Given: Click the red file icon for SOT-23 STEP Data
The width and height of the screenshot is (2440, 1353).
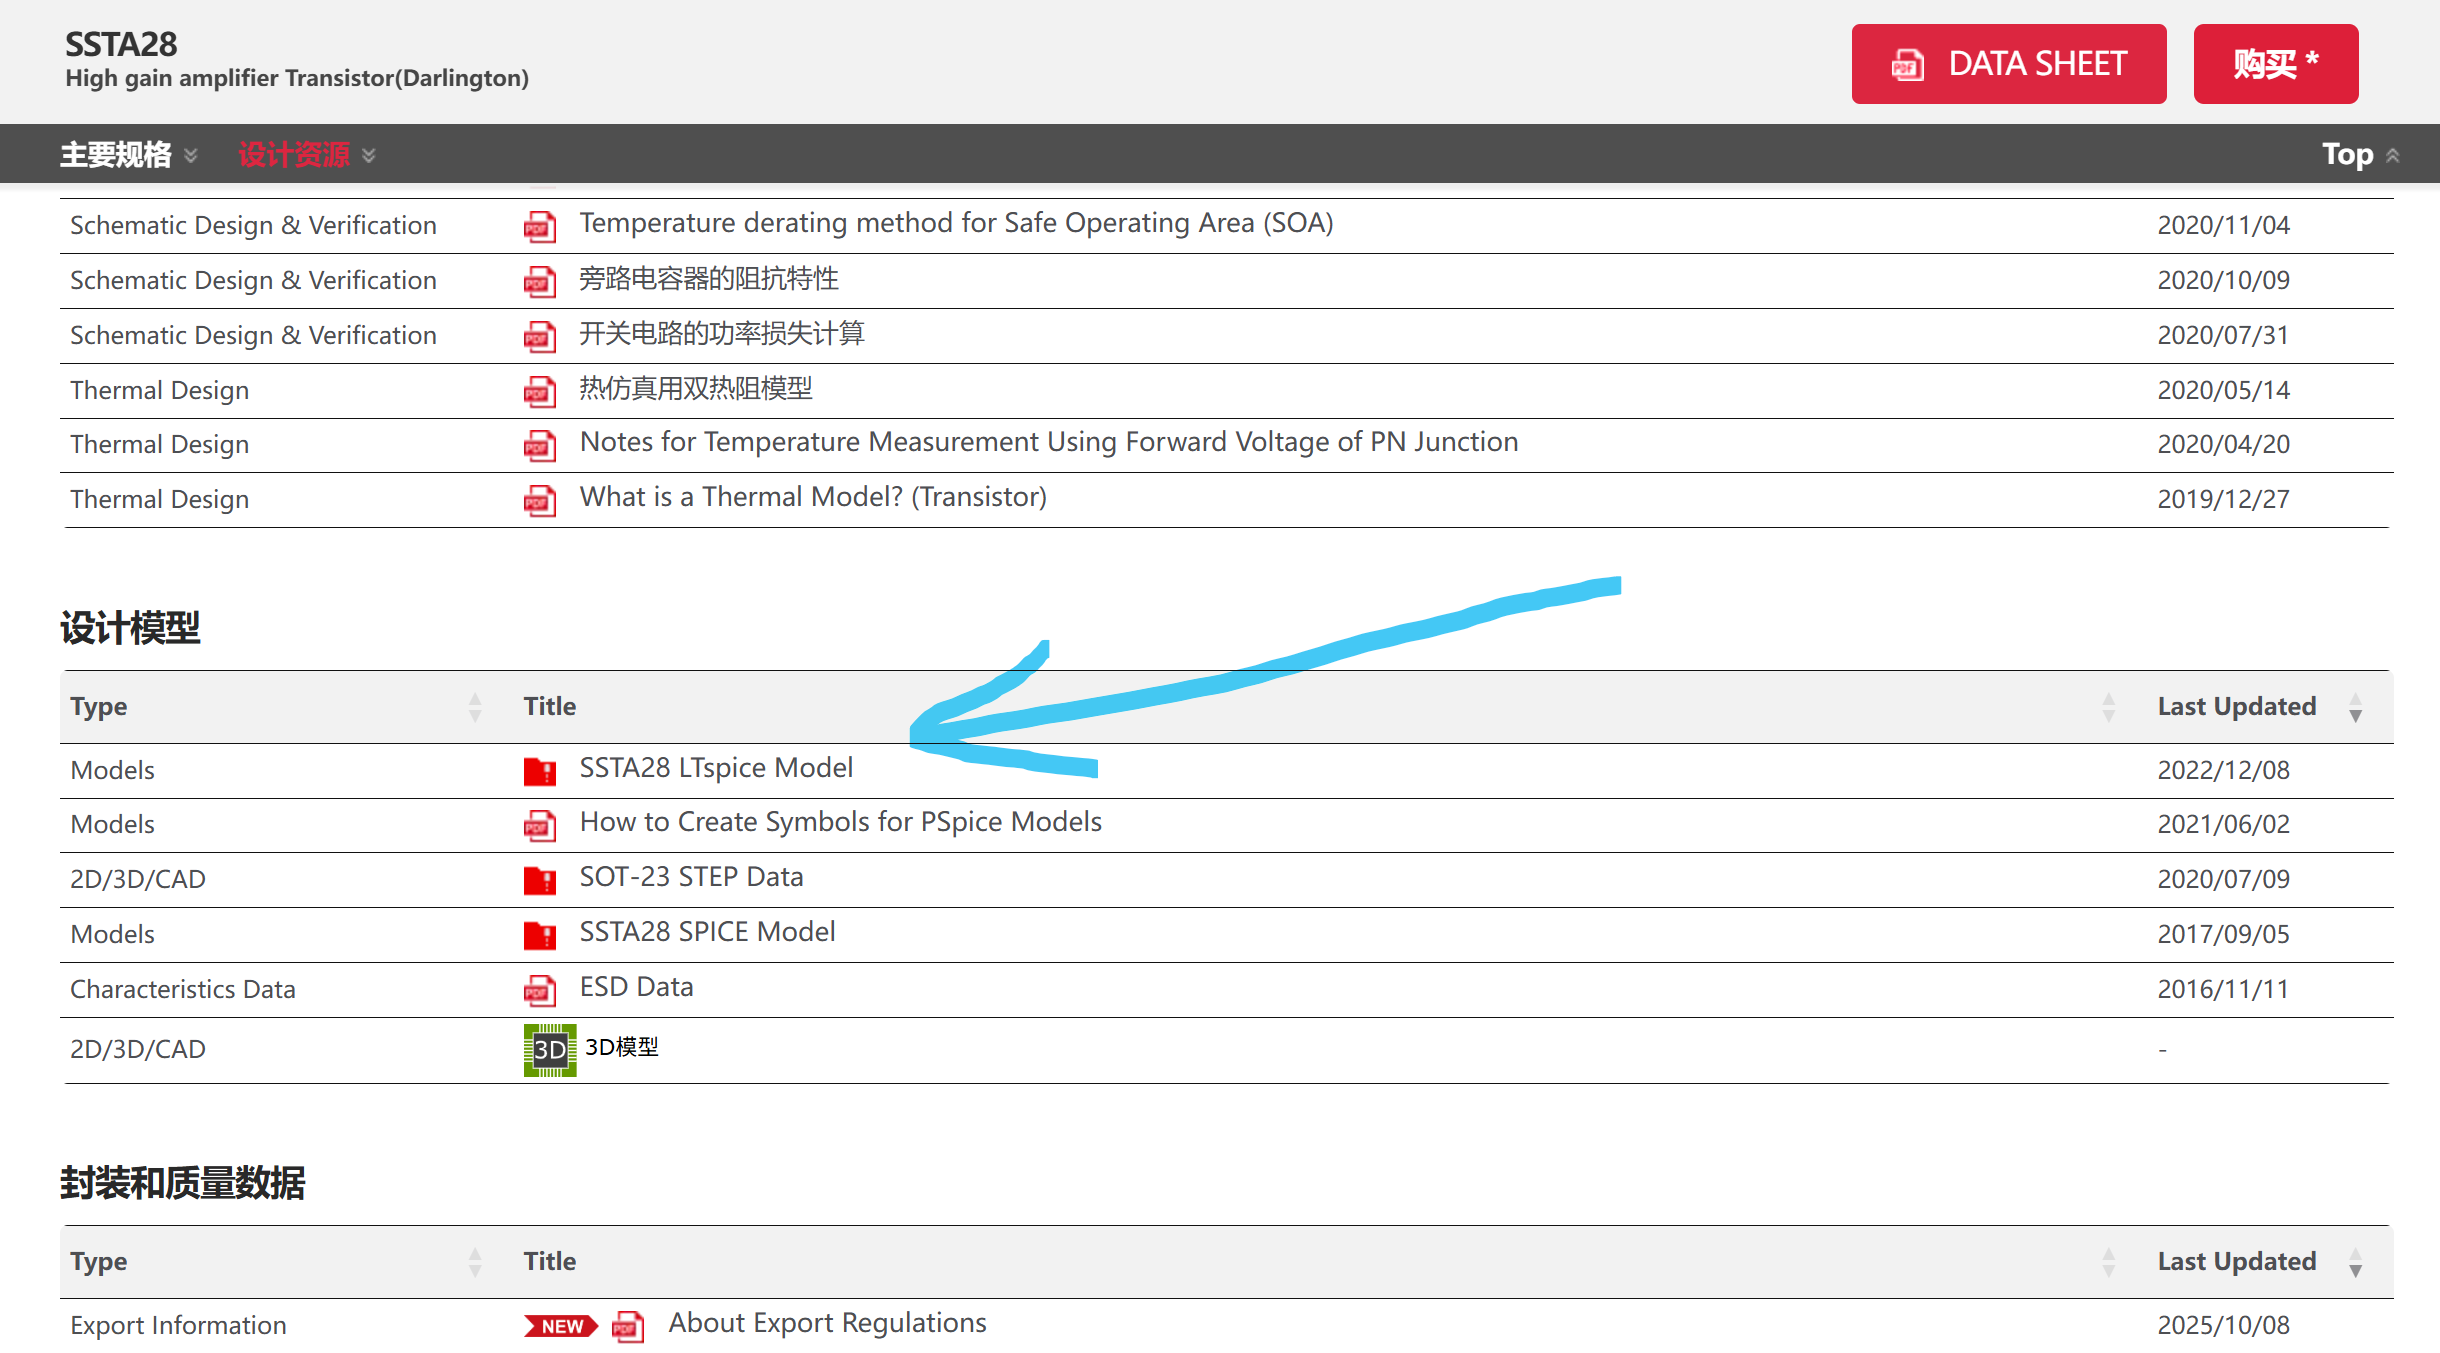Looking at the screenshot, I should point(539,880).
